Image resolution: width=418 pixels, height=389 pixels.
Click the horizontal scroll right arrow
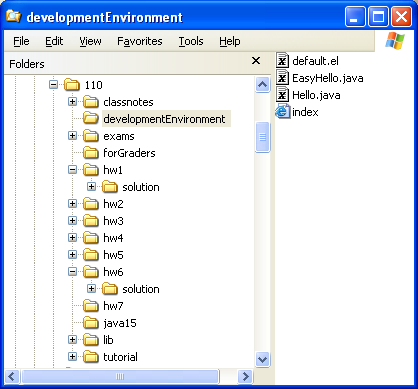click(x=246, y=377)
